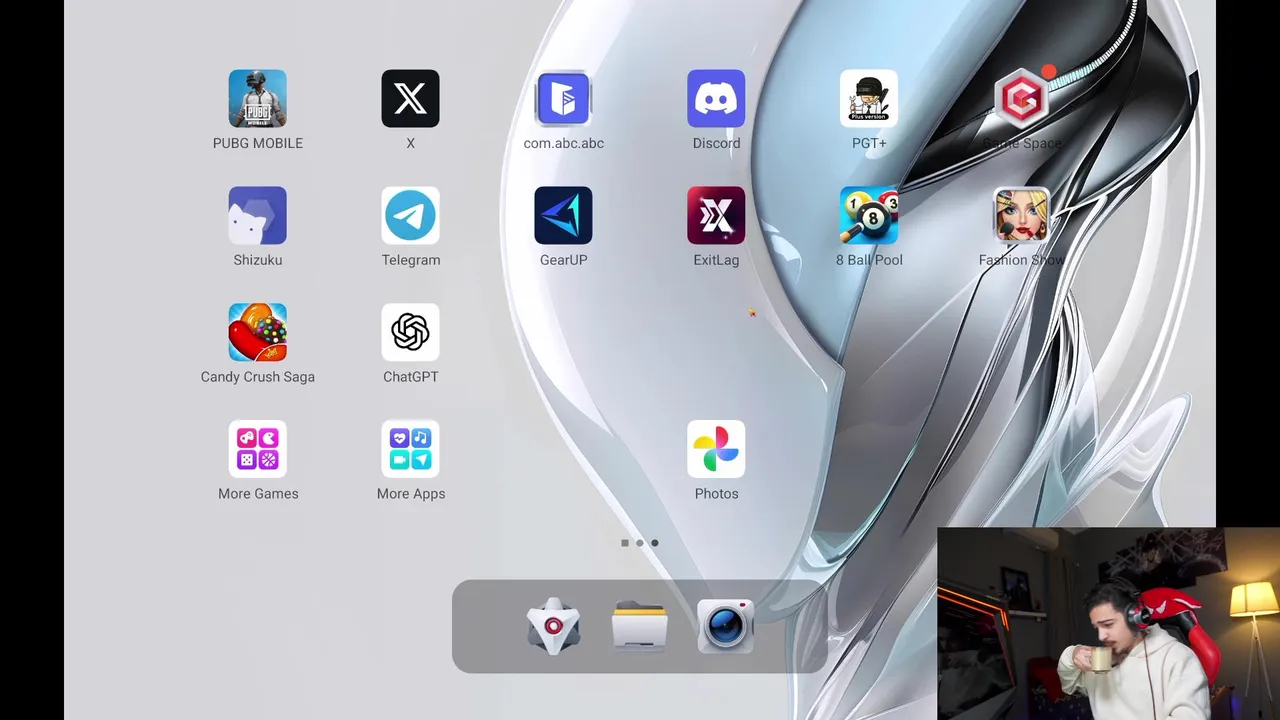Launch 8 Ball Pool

pyautogui.click(x=869, y=215)
